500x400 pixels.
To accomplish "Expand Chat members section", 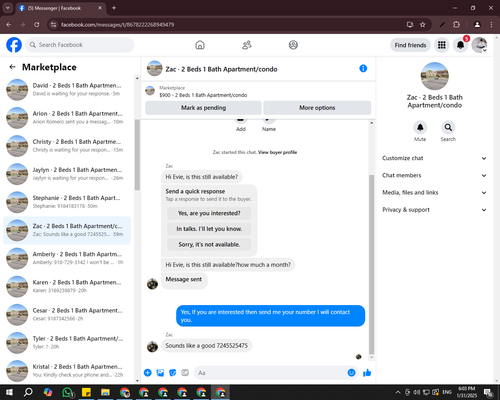I will pos(434,175).
